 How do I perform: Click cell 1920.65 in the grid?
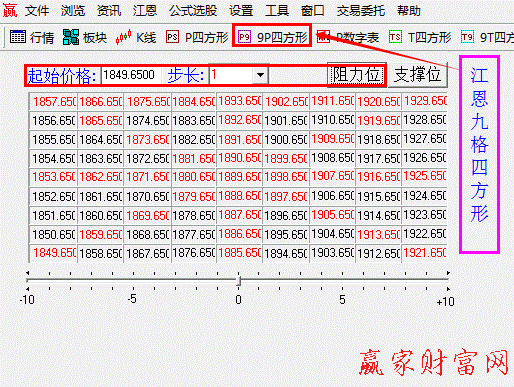pyautogui.click(x=378, y=102)
